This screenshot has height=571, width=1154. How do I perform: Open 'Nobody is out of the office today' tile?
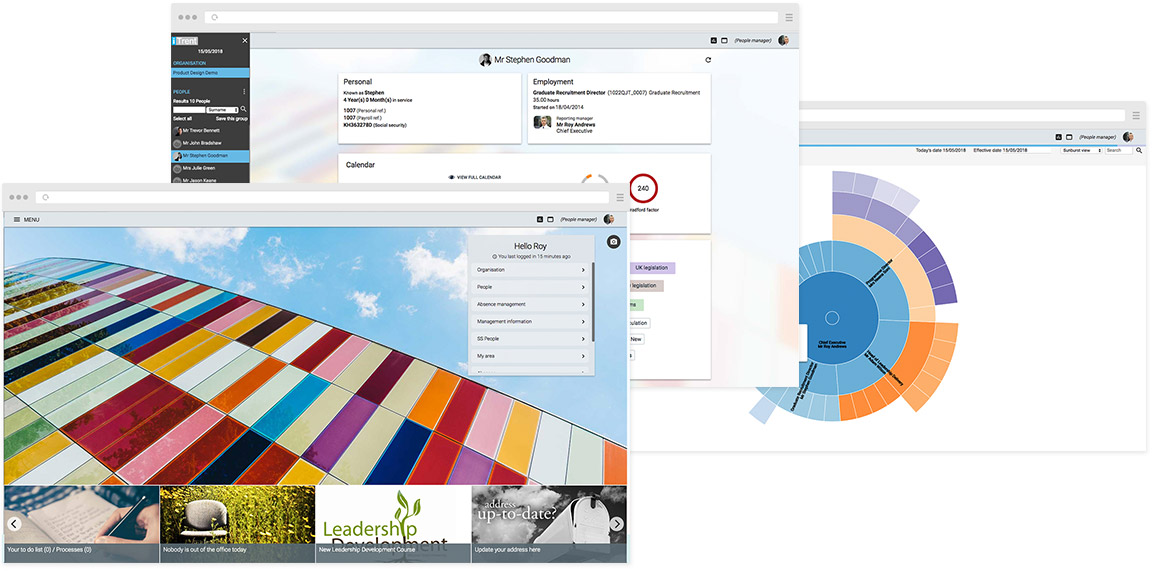tap(238, 524)
